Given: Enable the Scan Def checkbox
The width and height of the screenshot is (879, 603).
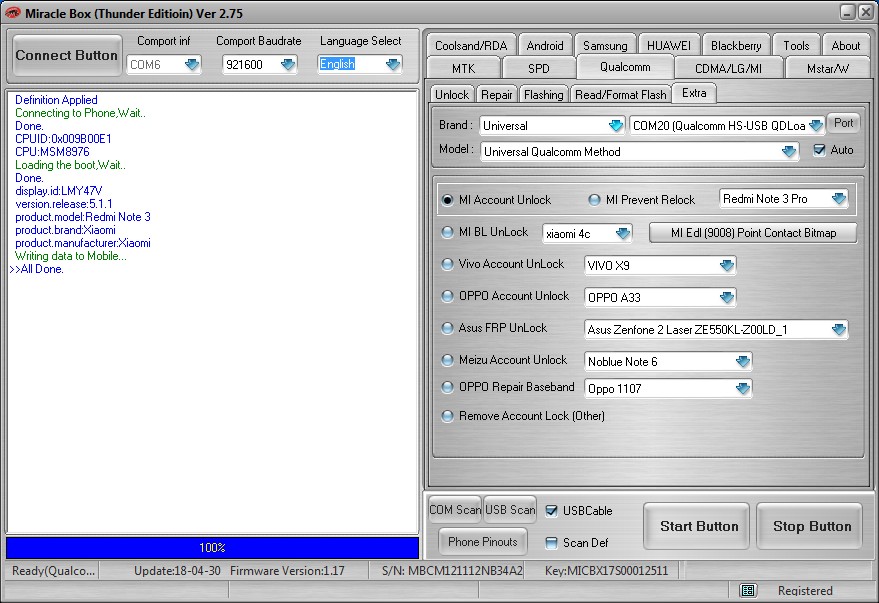Looking at the screenshot, I should coord(551,542).
